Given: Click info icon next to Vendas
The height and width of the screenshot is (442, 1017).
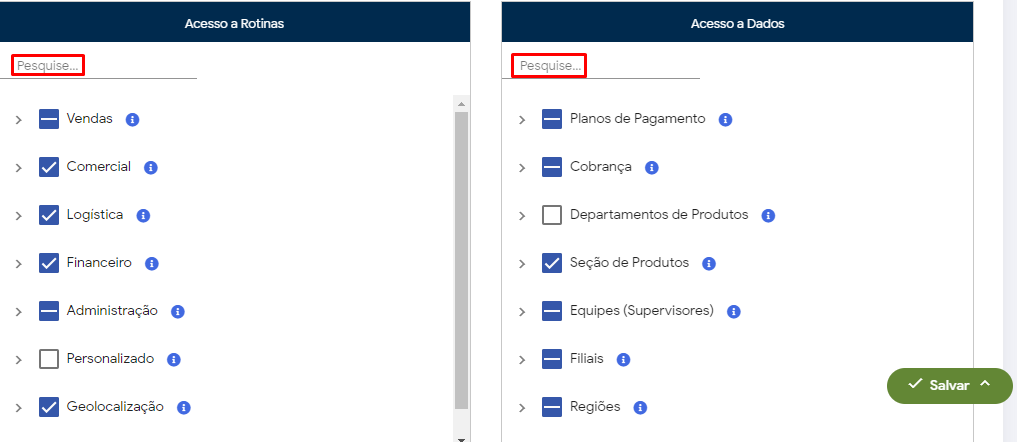Looking at the screenshot, I should [132, 119].
